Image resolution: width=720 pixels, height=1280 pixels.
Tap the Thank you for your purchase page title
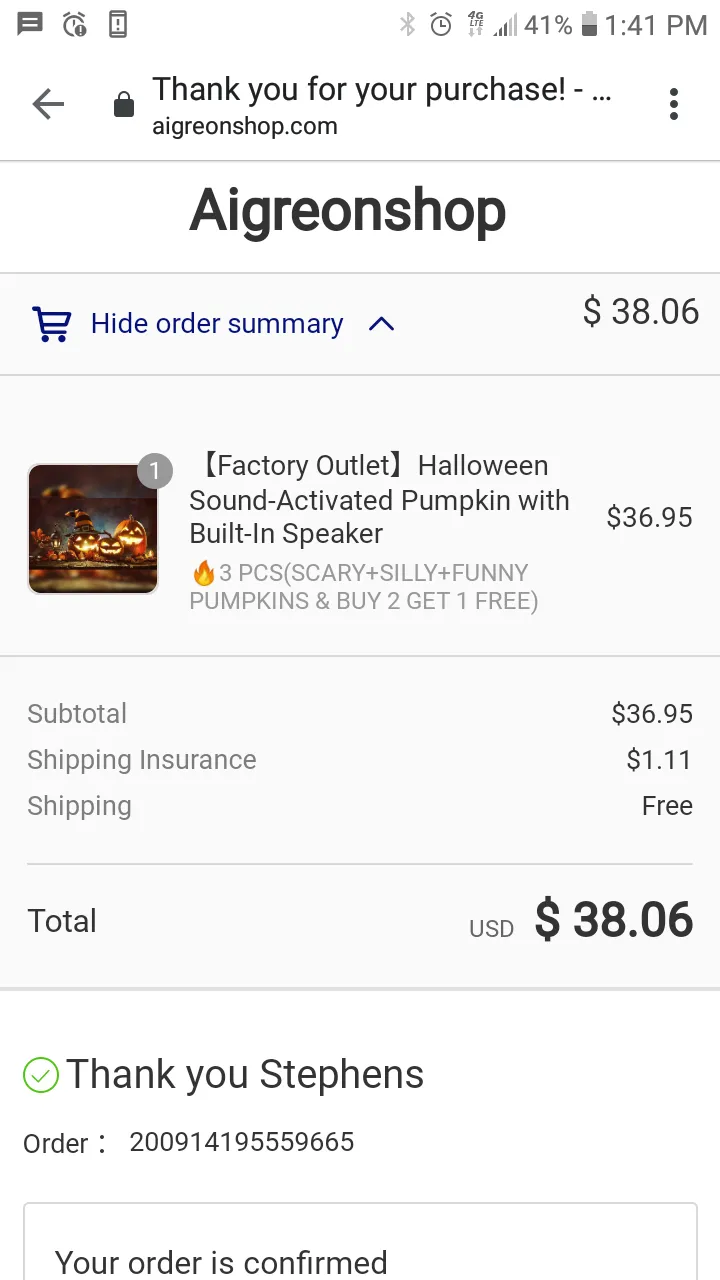382,90
